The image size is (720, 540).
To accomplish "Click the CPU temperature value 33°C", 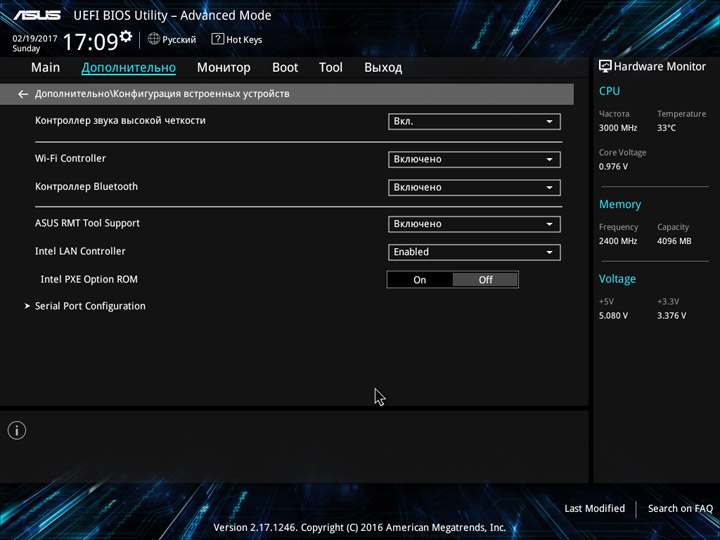I will click(666, 128).
